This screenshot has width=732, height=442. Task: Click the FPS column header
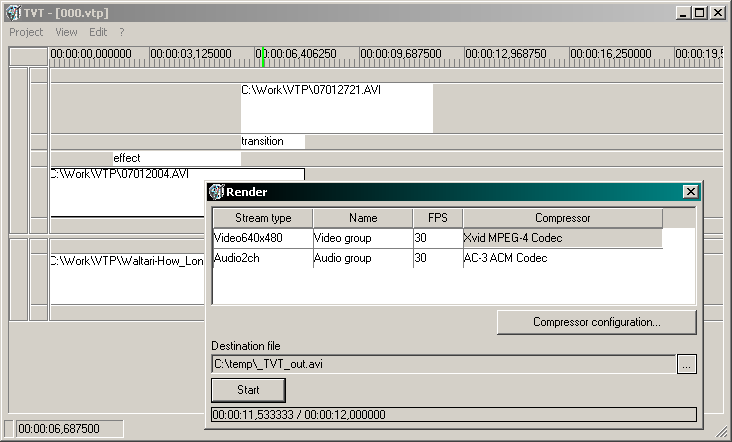tap(438, 218)
